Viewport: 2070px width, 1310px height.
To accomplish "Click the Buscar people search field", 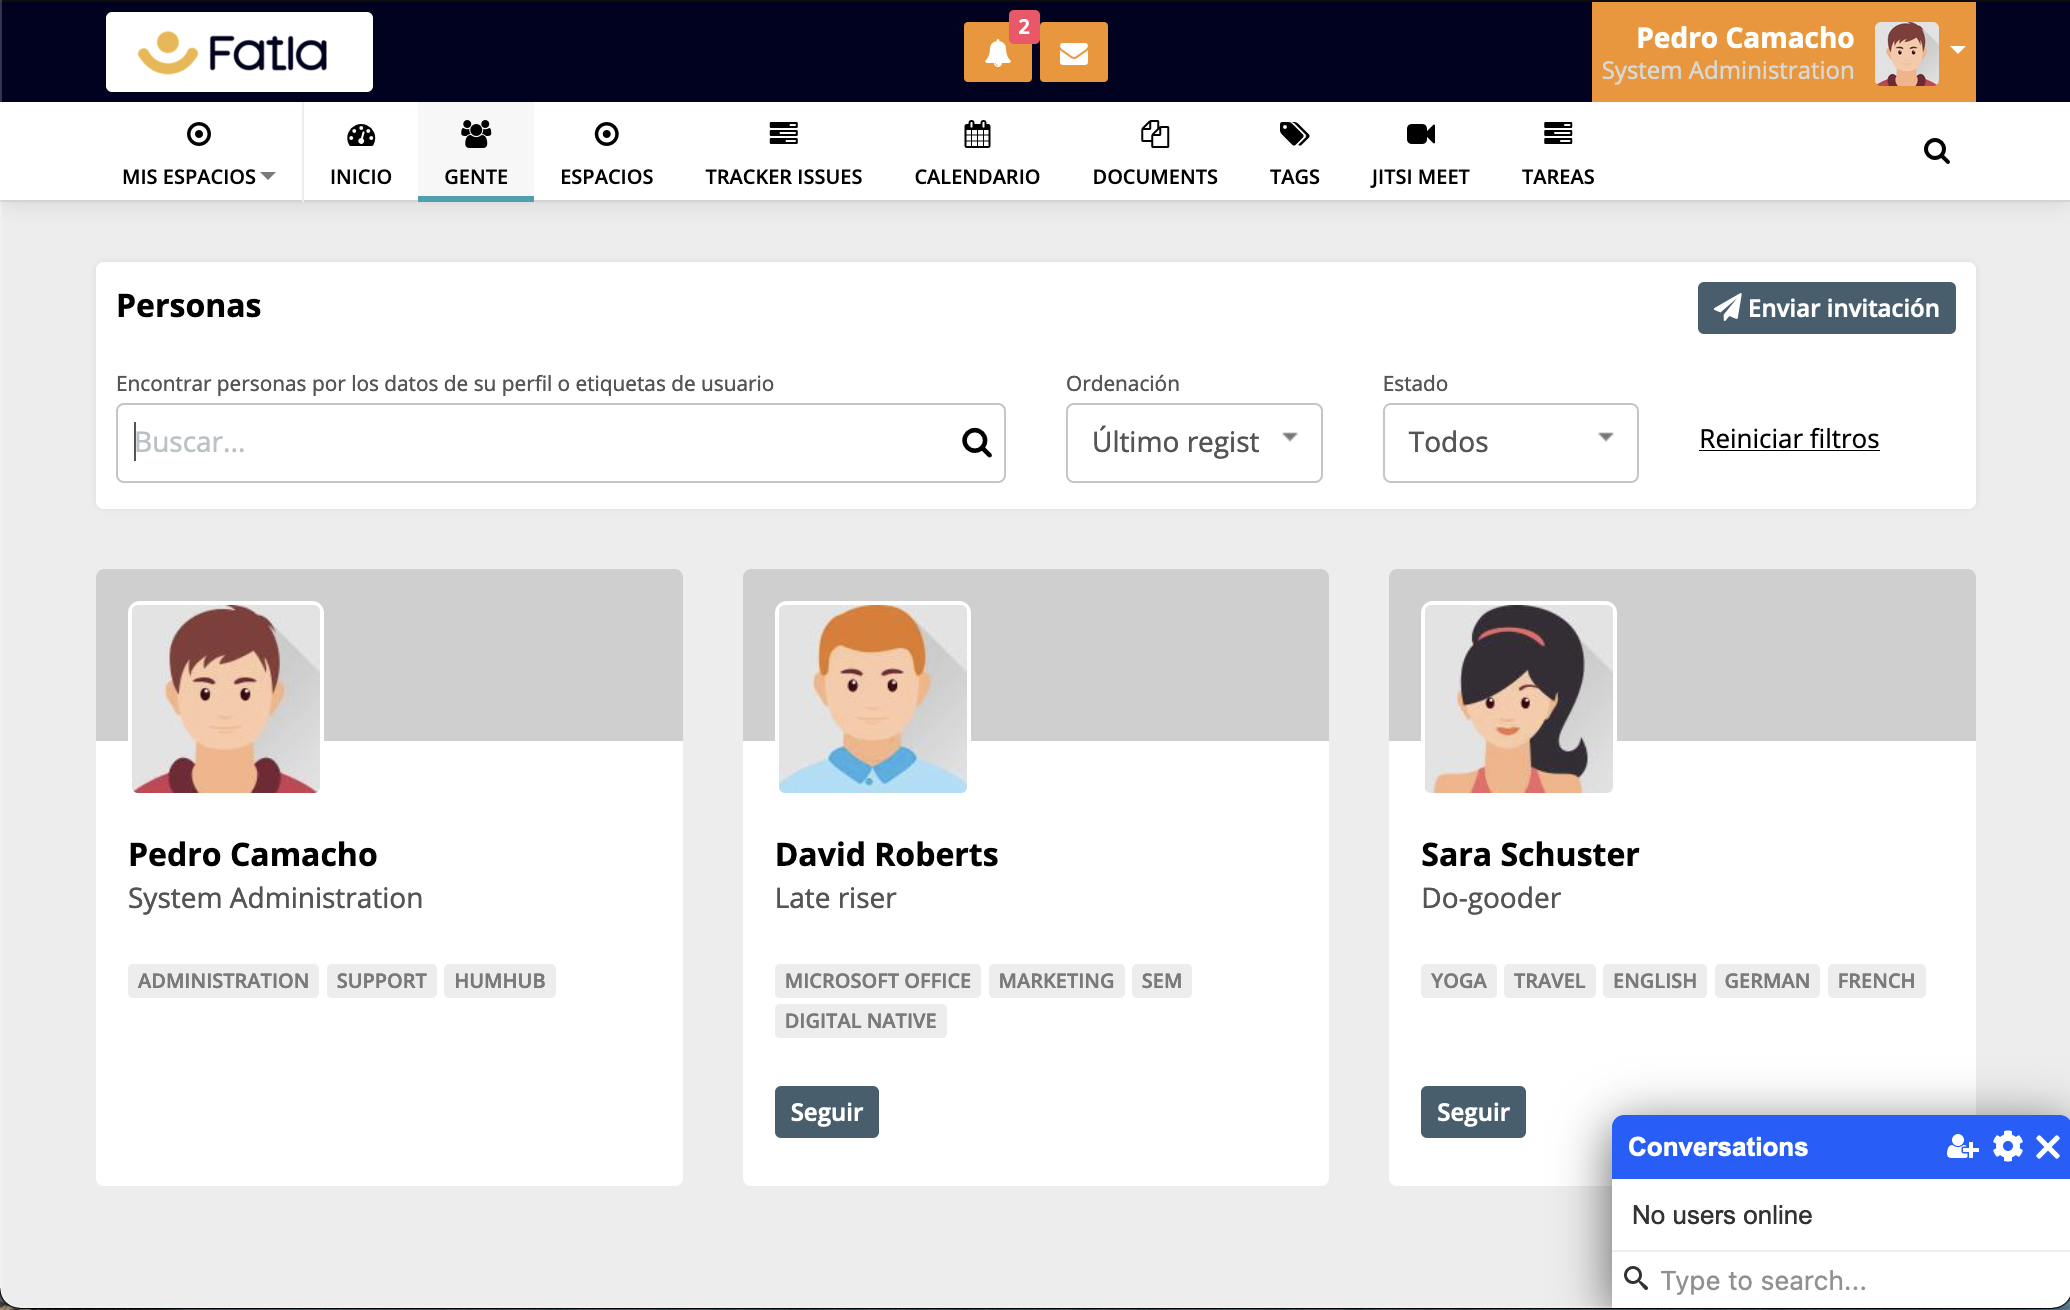I will coord(540,443).
